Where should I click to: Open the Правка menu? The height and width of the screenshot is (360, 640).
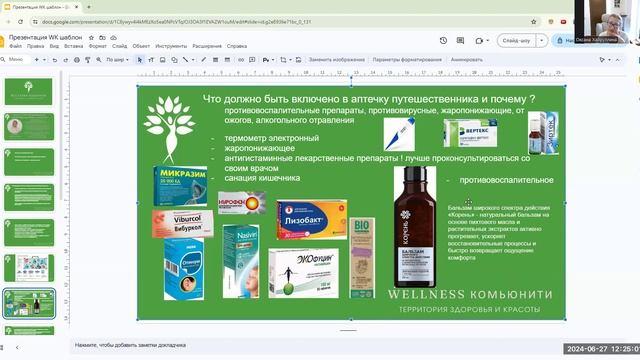click(x=36, y=46)
